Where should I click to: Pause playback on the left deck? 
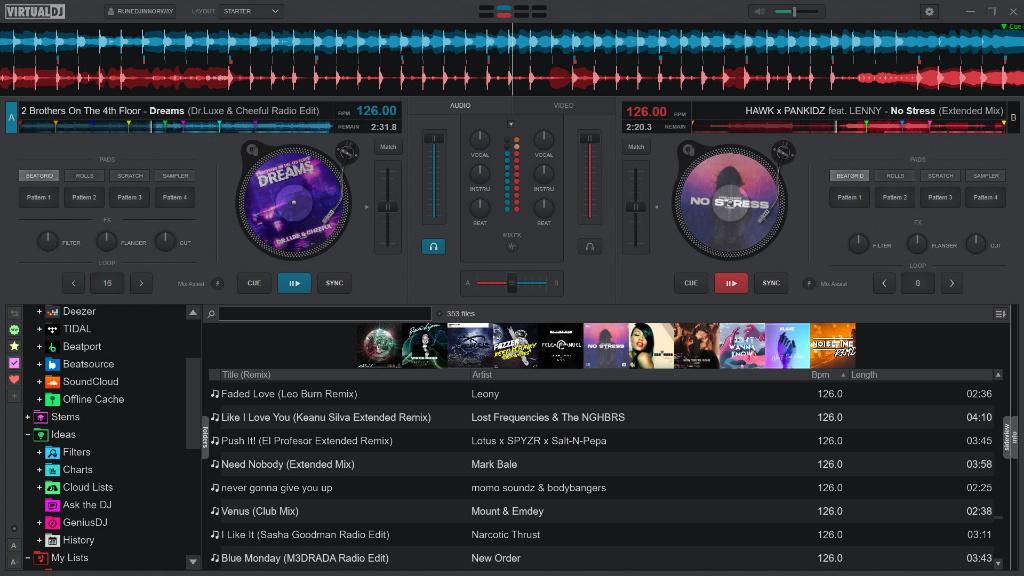click(295, 283)
